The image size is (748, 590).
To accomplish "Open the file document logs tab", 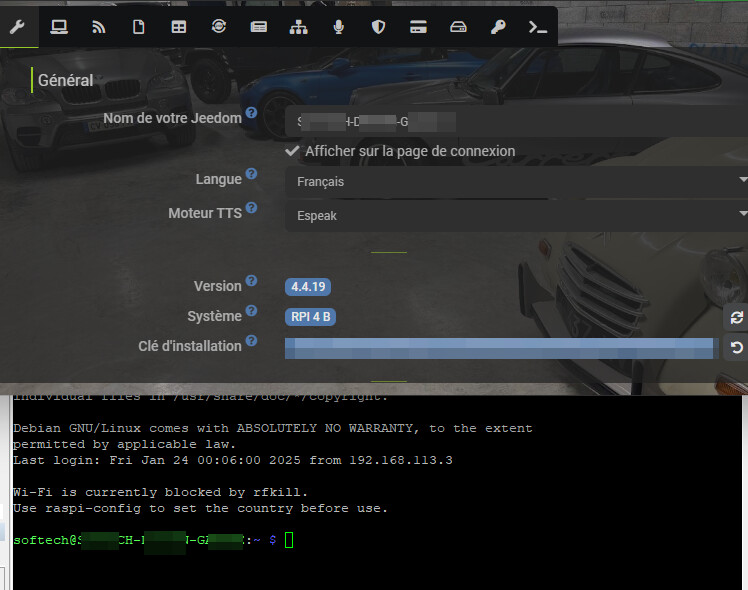I will 139,27.
